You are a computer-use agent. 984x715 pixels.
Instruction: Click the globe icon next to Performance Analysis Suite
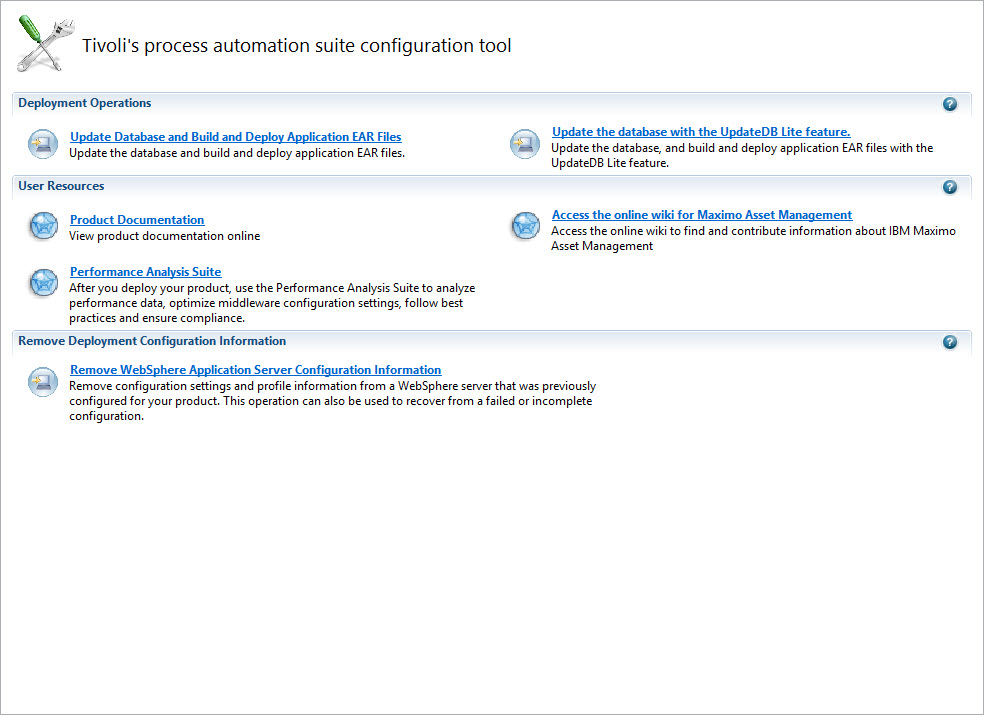43,282
